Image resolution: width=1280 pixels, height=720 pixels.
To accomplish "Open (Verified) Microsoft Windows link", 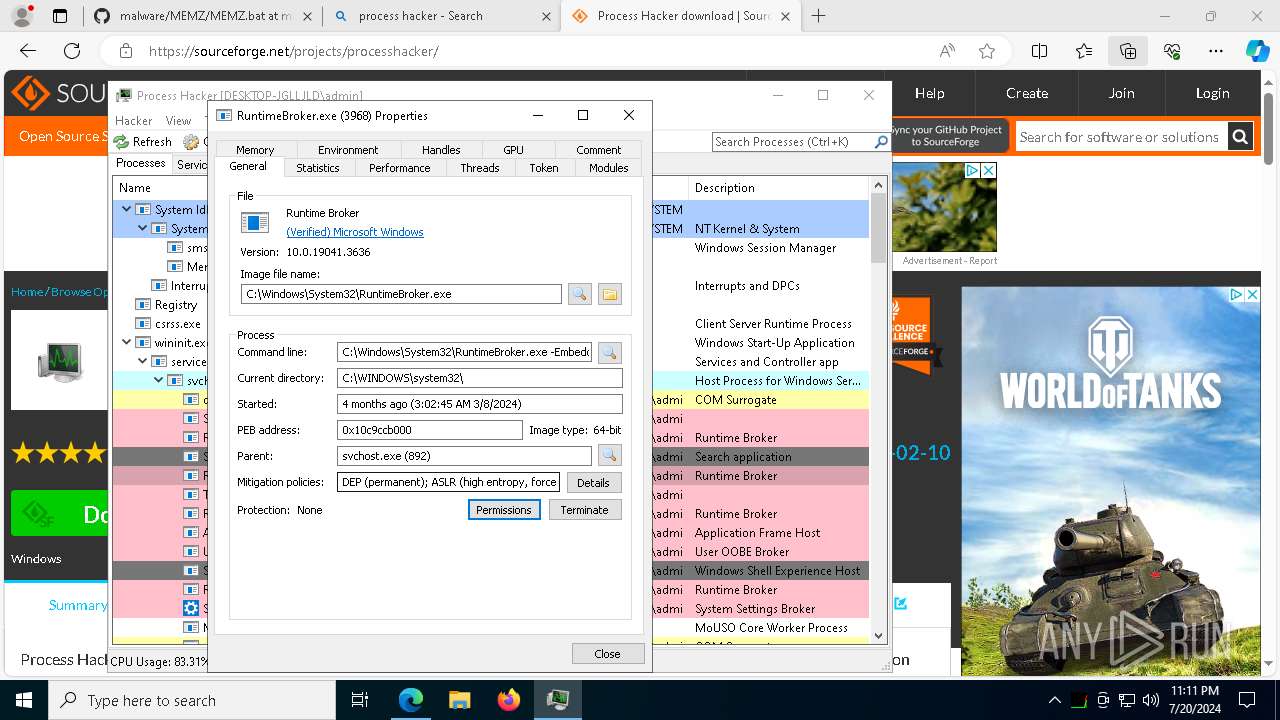I will (355, 232).
